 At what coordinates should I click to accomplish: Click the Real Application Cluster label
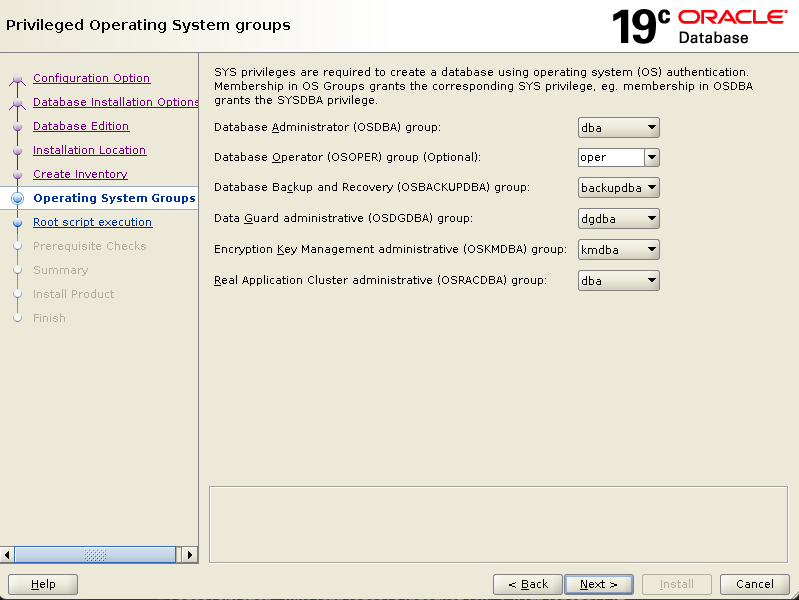click(380, 280)
